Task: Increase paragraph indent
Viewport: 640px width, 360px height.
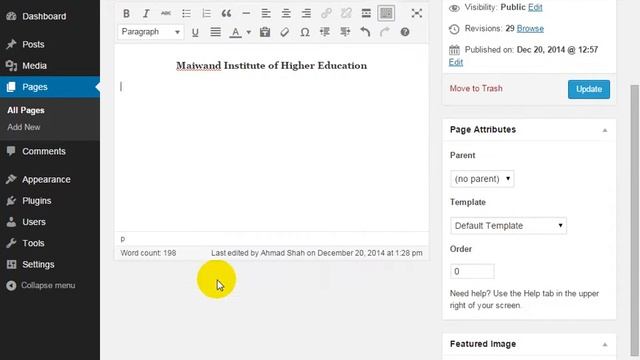Action: coord(345,32)
